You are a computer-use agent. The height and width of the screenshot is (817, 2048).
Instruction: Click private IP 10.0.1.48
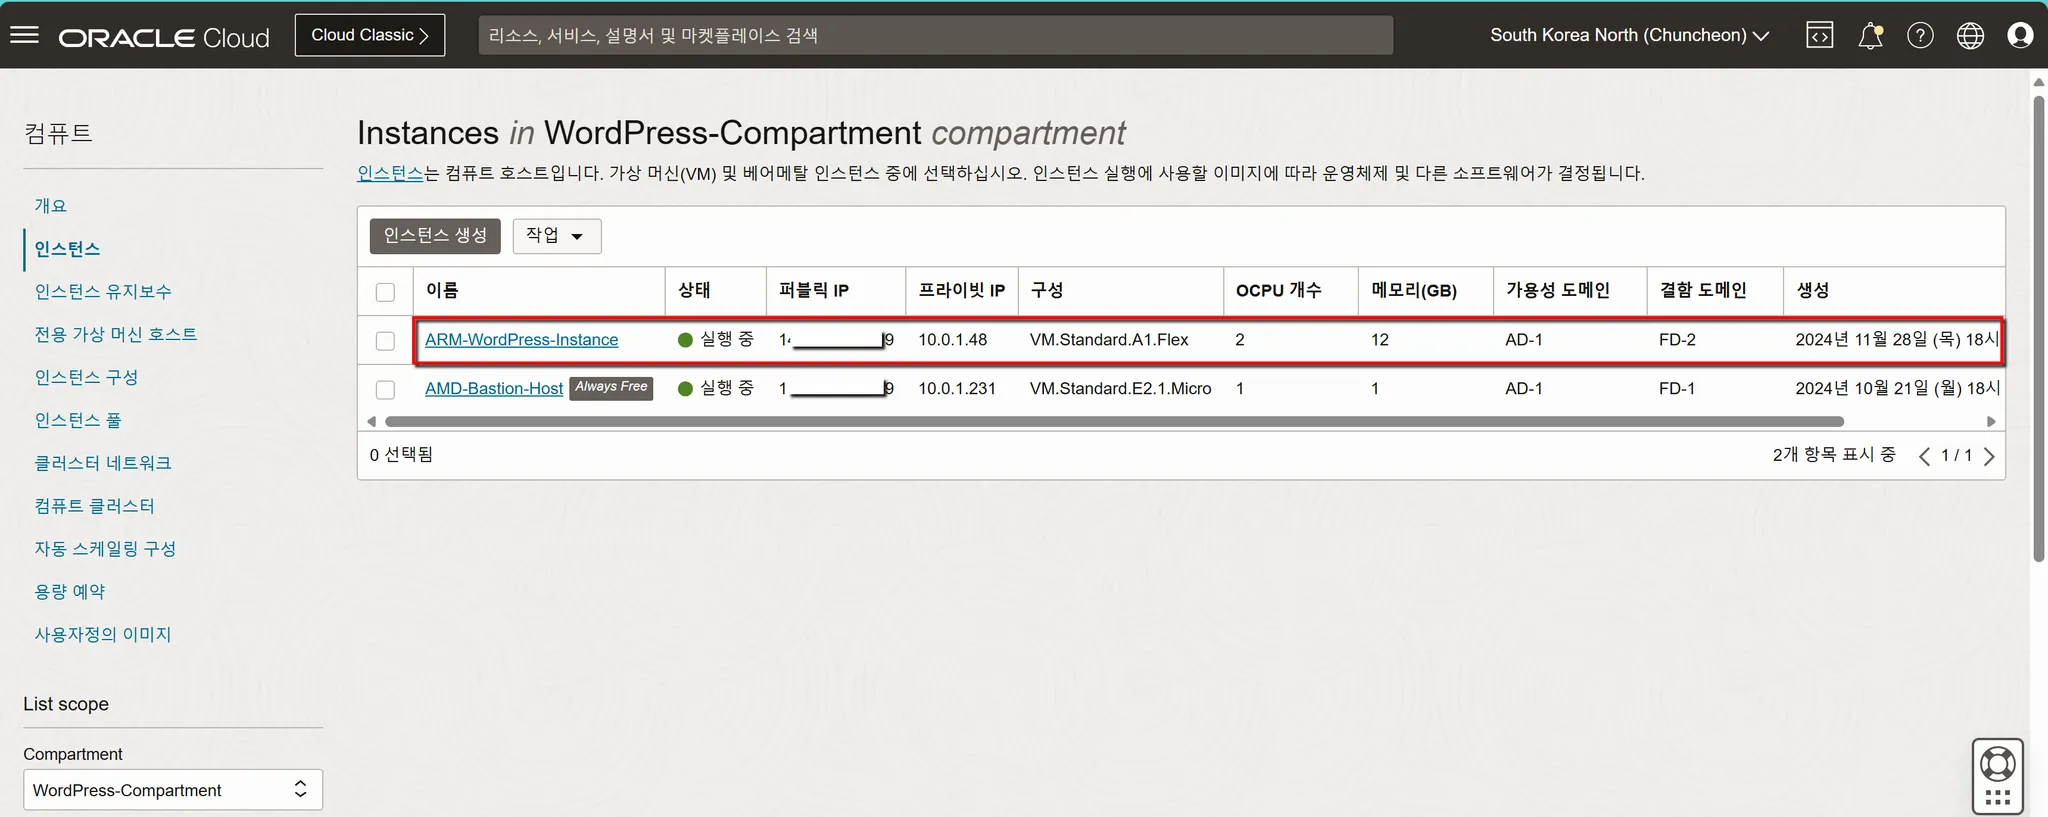(x=953, y=340)
